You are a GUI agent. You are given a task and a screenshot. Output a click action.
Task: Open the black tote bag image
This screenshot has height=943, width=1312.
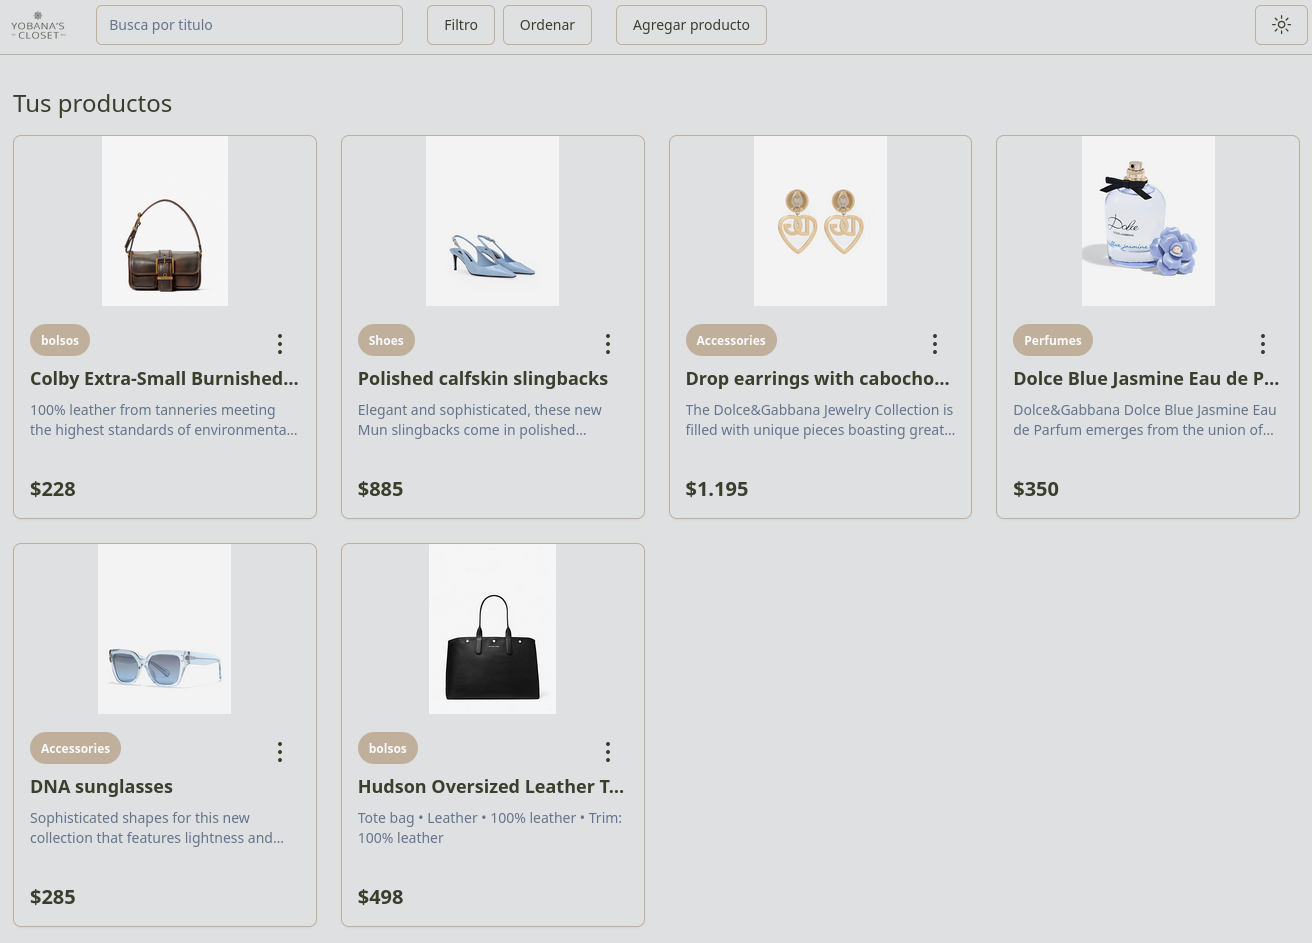click(492, 629)
